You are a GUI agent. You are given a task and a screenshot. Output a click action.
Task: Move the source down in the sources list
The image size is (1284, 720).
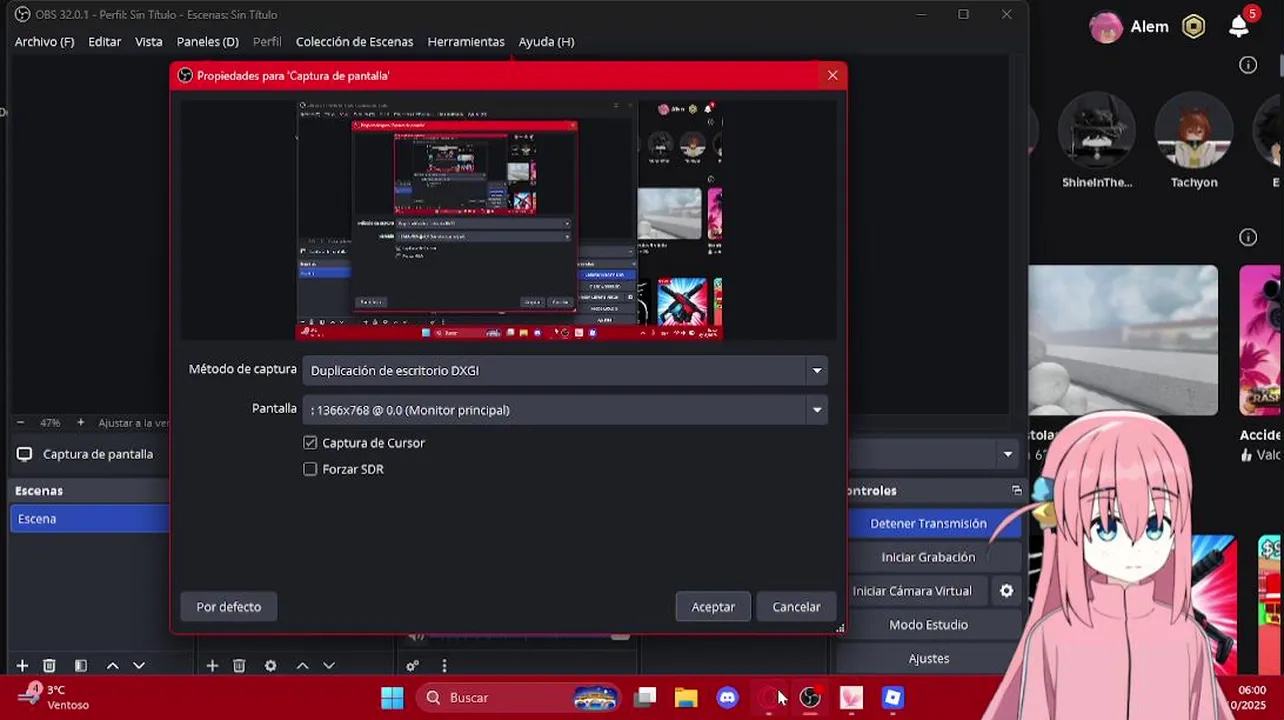coord(329,666)
